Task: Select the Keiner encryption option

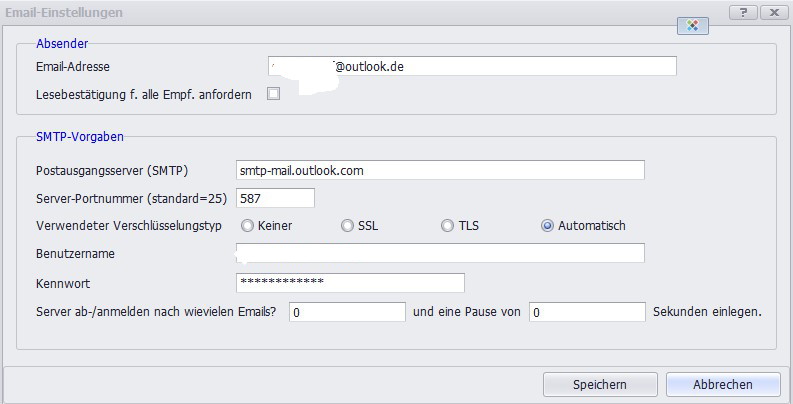Action: click(x=247, y=226)
